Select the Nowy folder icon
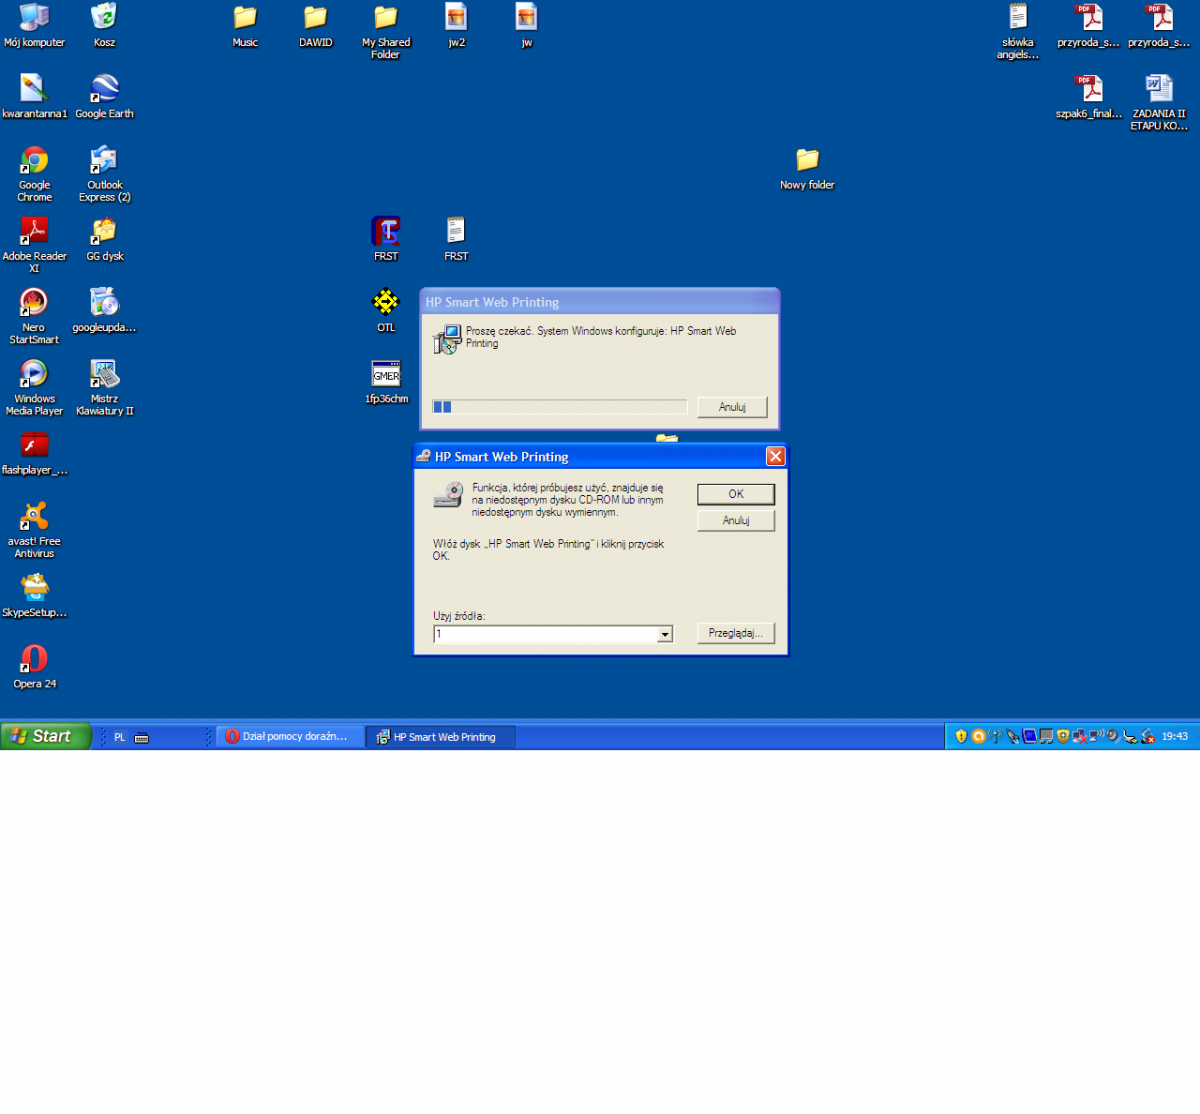The width and height of the screenshot is (1200, 1114). [807, 168]
